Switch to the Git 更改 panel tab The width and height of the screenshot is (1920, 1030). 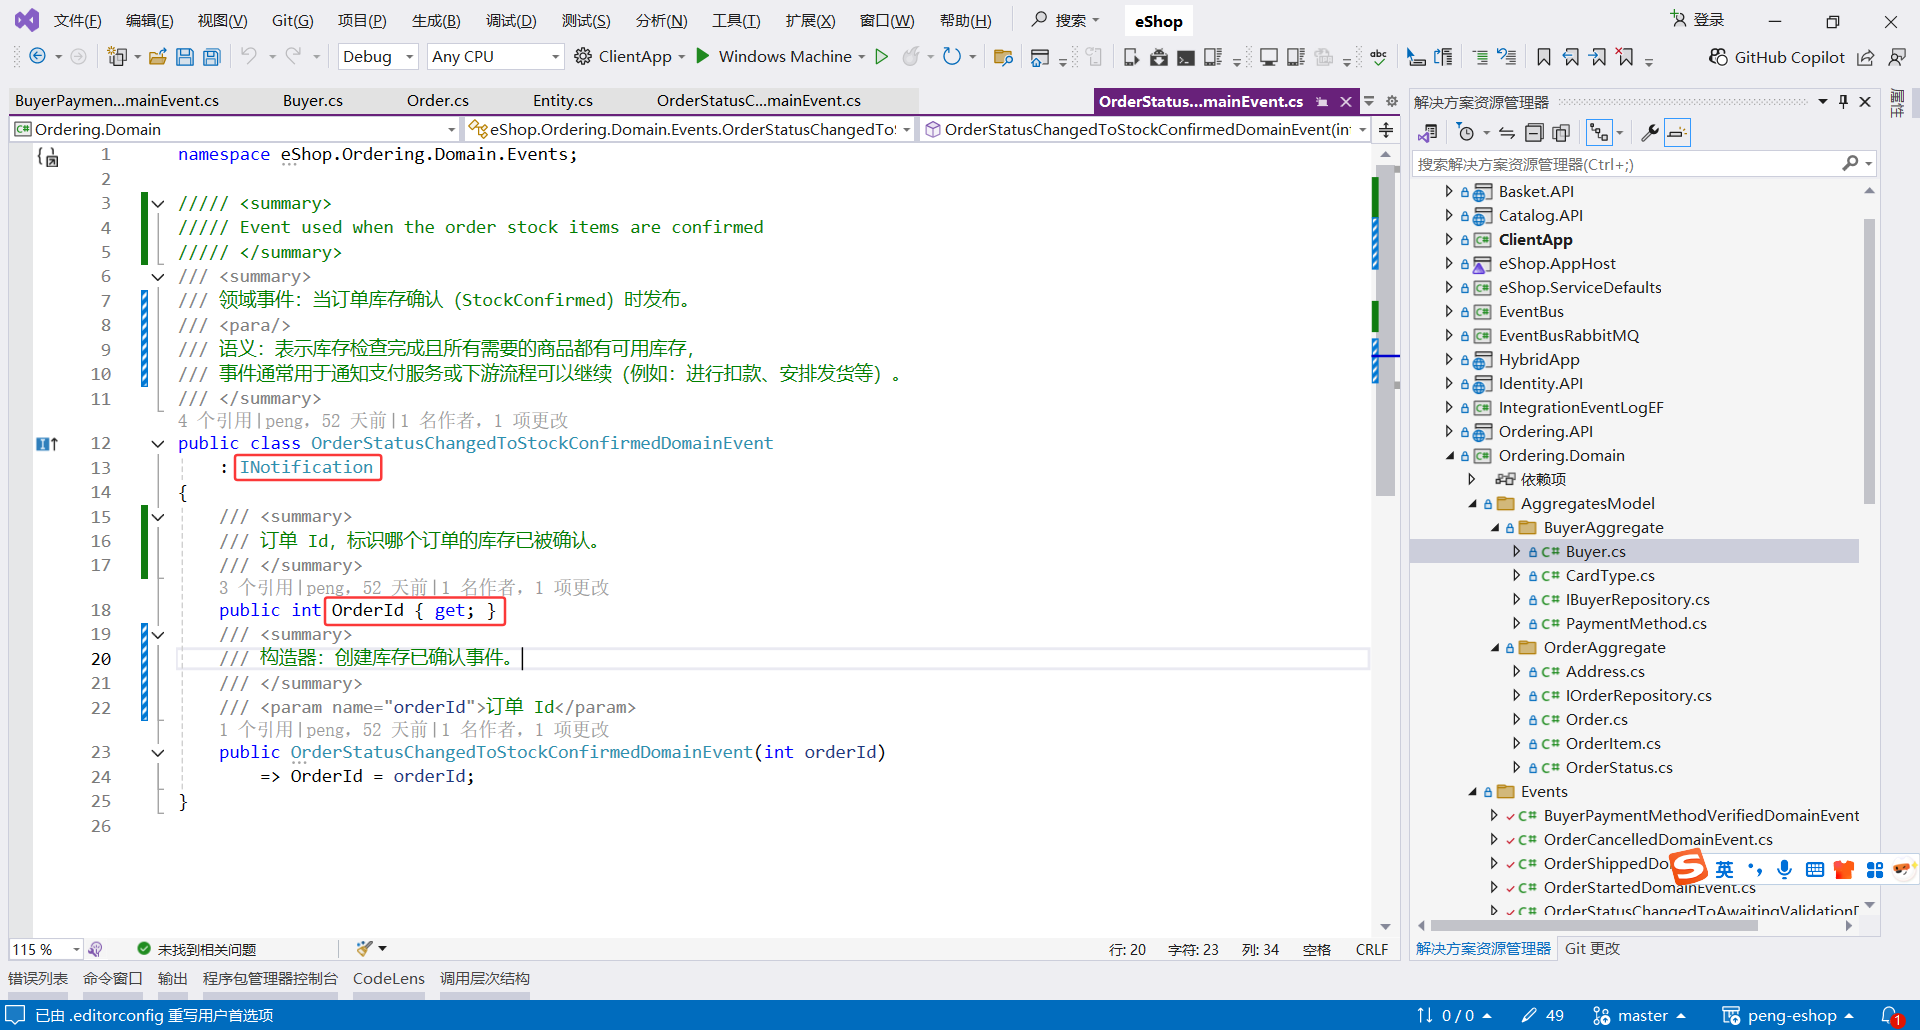[1592, 949]
